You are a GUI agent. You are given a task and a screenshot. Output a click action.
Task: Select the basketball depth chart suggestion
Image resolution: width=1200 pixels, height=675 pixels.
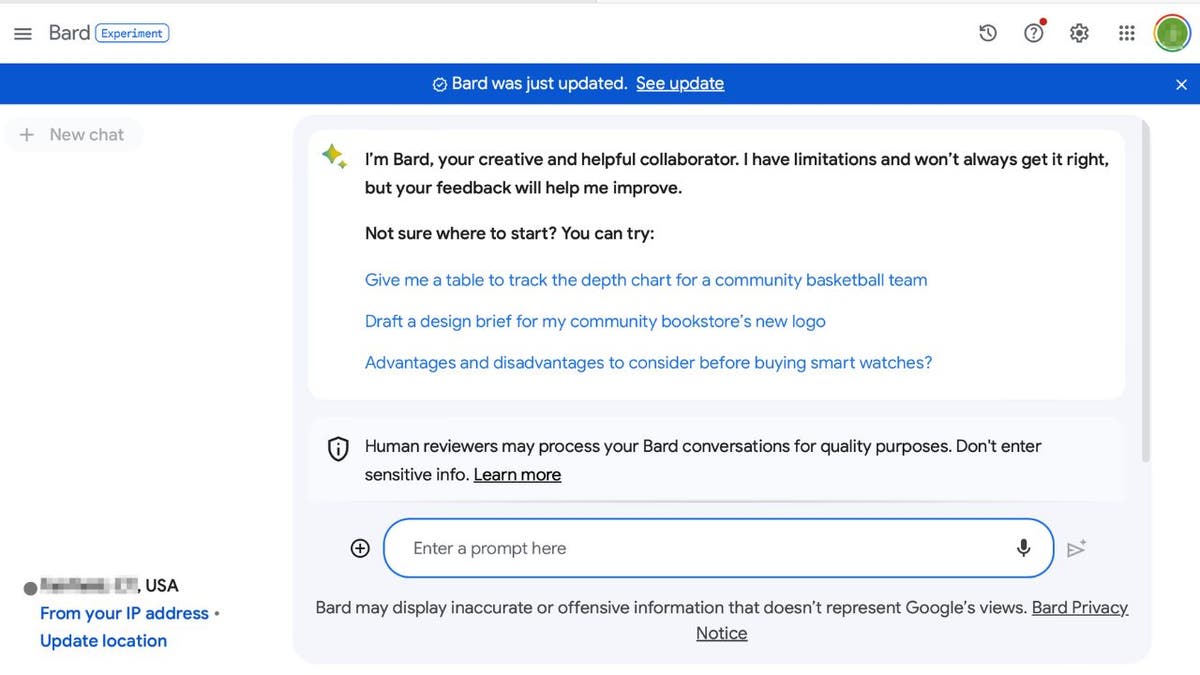[646, 280]
